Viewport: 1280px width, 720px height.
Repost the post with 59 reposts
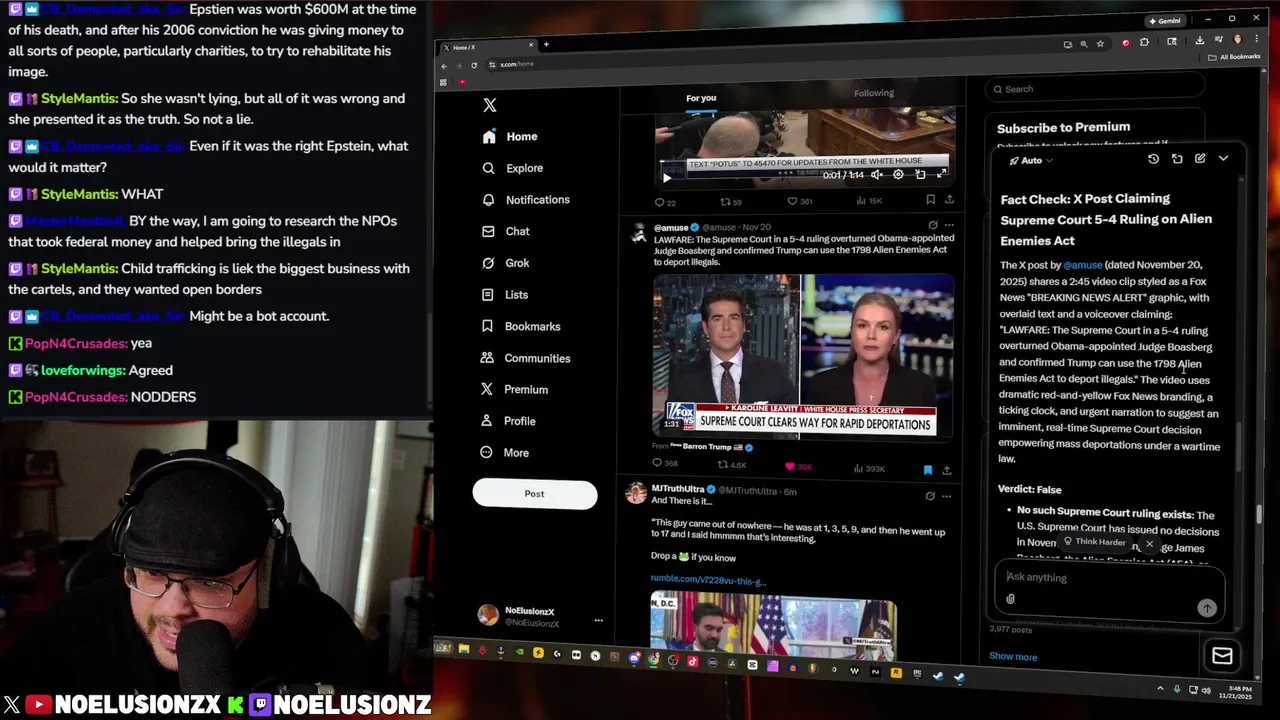pos(730,202)
